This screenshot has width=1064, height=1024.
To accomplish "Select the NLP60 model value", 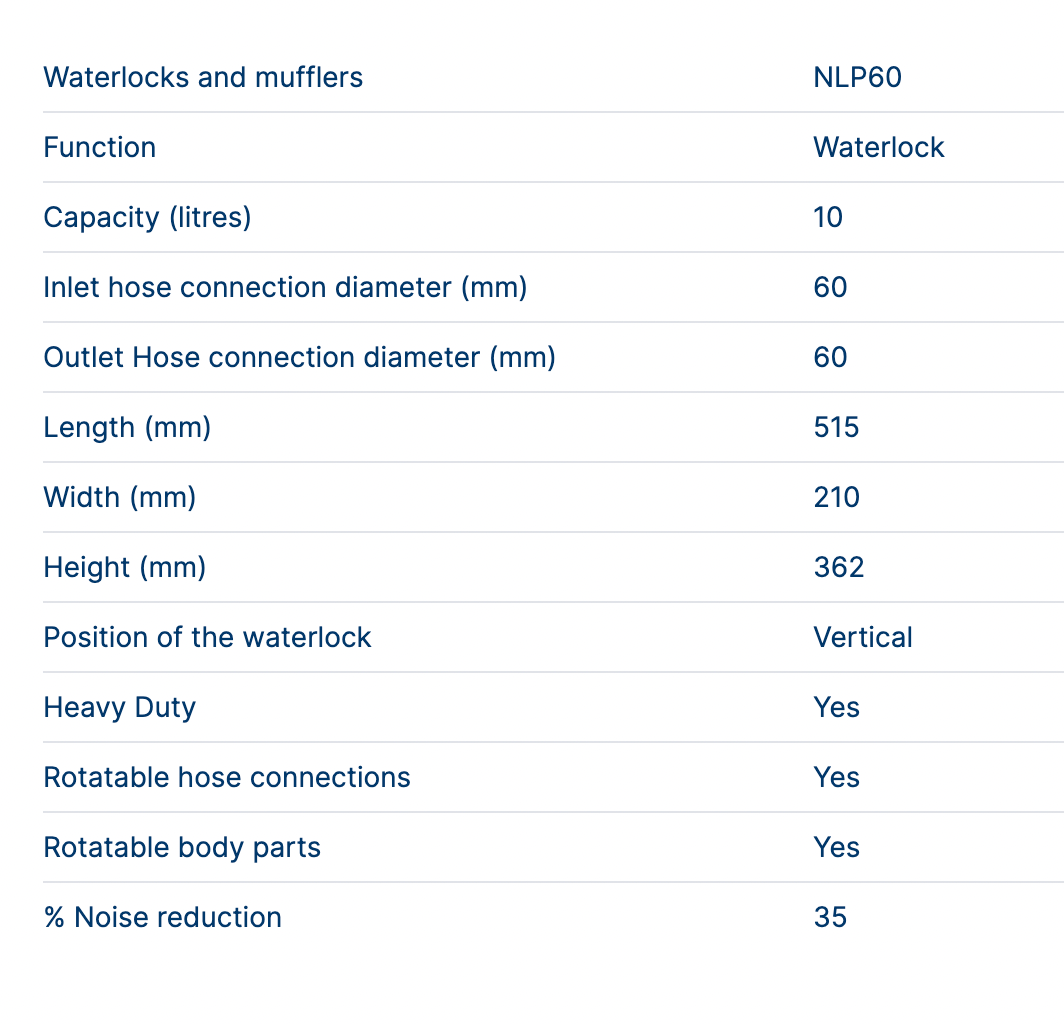I will 857,77.
